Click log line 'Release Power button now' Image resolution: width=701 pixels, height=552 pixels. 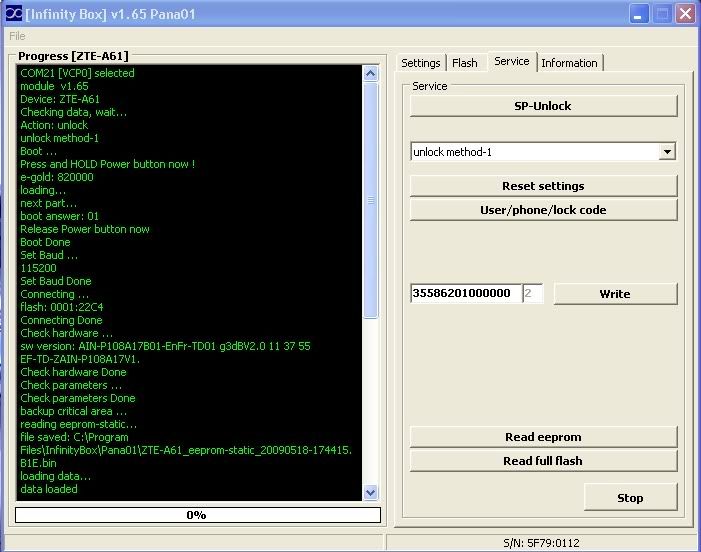tap(84, 229)
